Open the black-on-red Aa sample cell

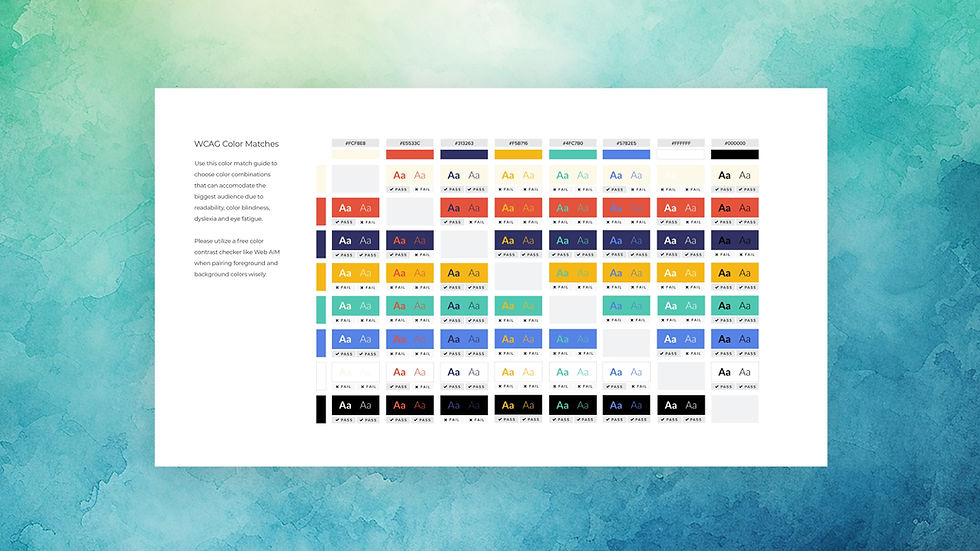click(735, 207)
